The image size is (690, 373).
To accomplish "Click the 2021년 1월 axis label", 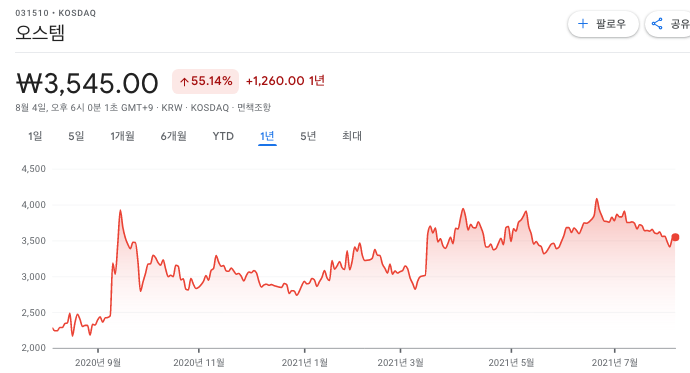I will coord(305,362).
